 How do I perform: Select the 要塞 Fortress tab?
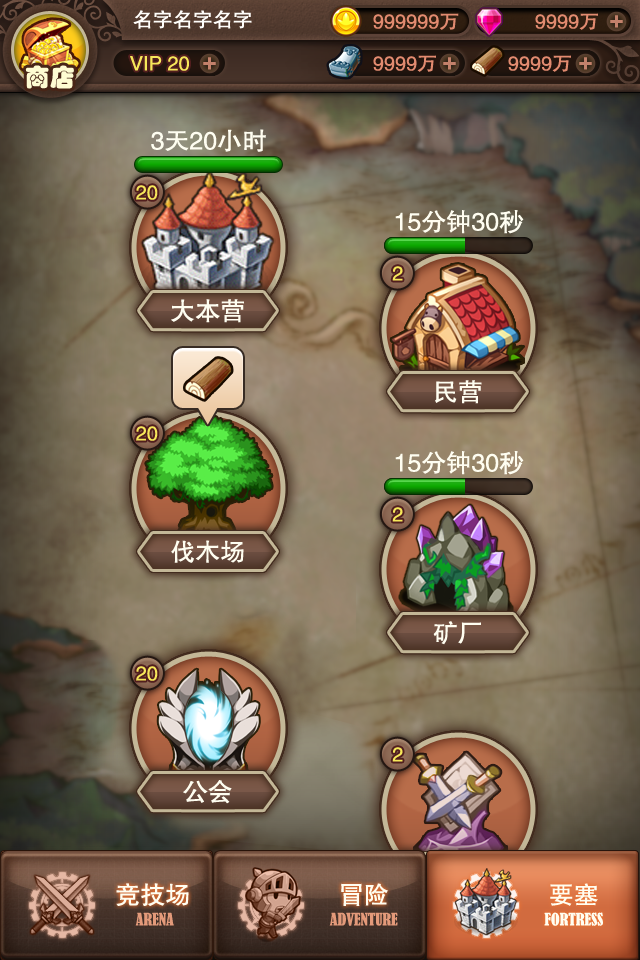pos(533,904)
